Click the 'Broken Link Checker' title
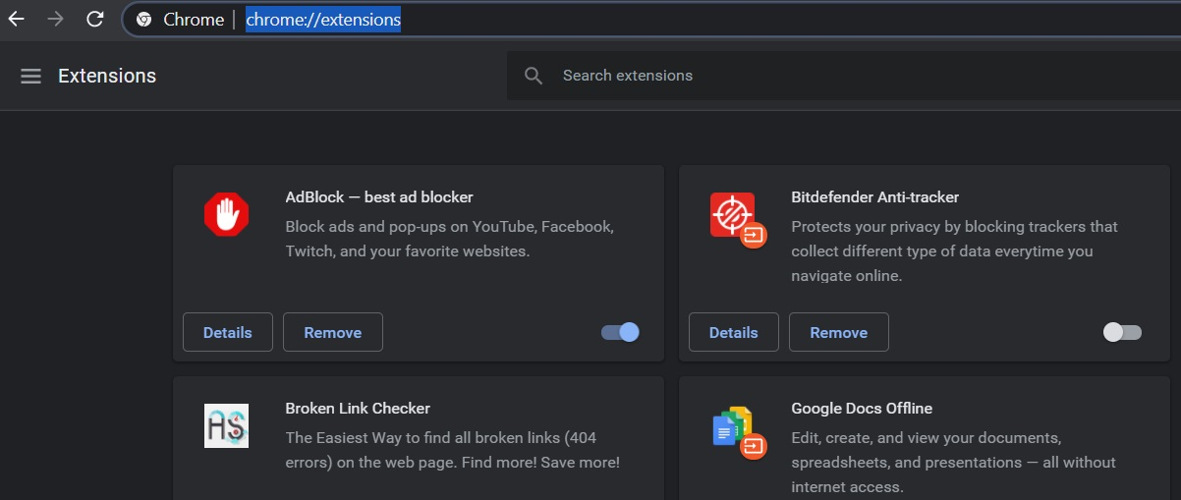The width and height of the screenshot is (1181, 500). click(x=358, y=408)
